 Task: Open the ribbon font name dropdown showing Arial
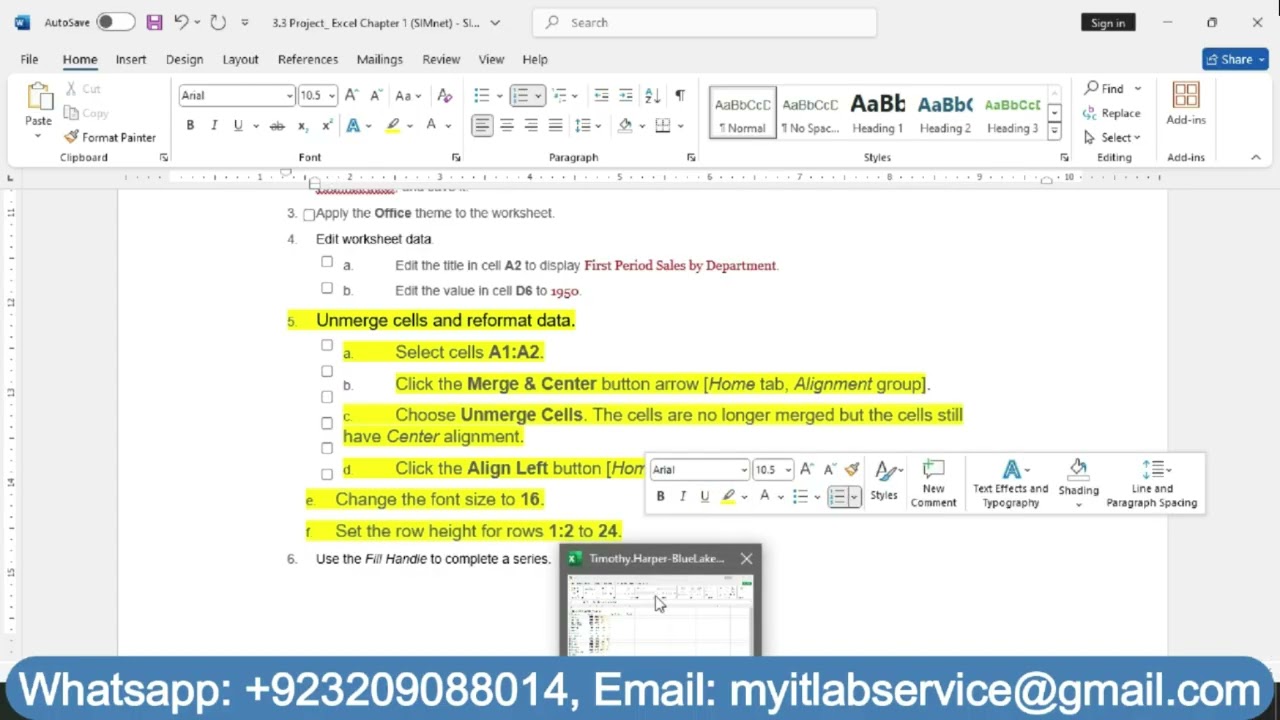[x=290, y=96]
